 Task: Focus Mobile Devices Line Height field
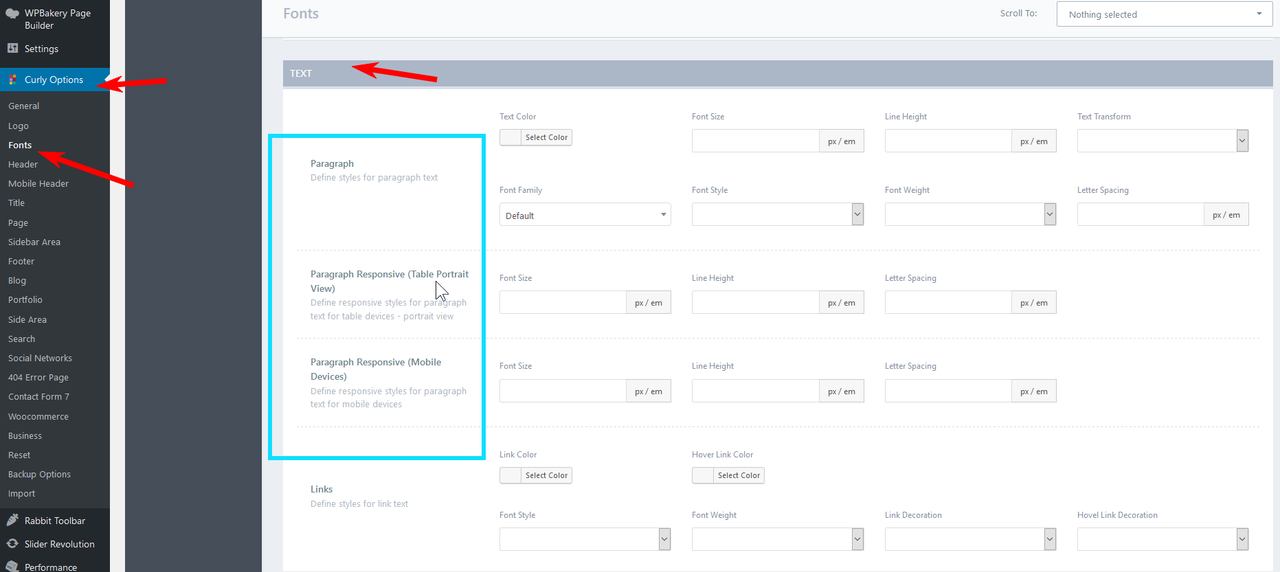click(756, 391)
